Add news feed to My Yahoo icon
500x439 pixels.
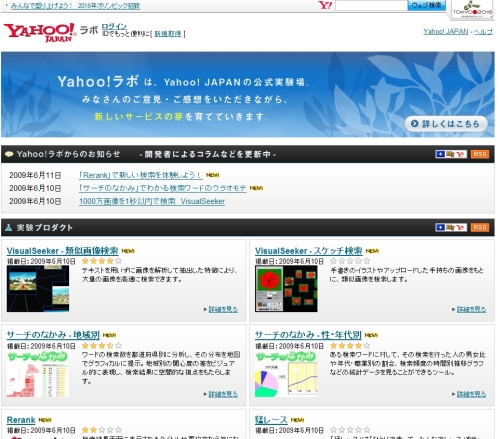(x=451, y=154)
